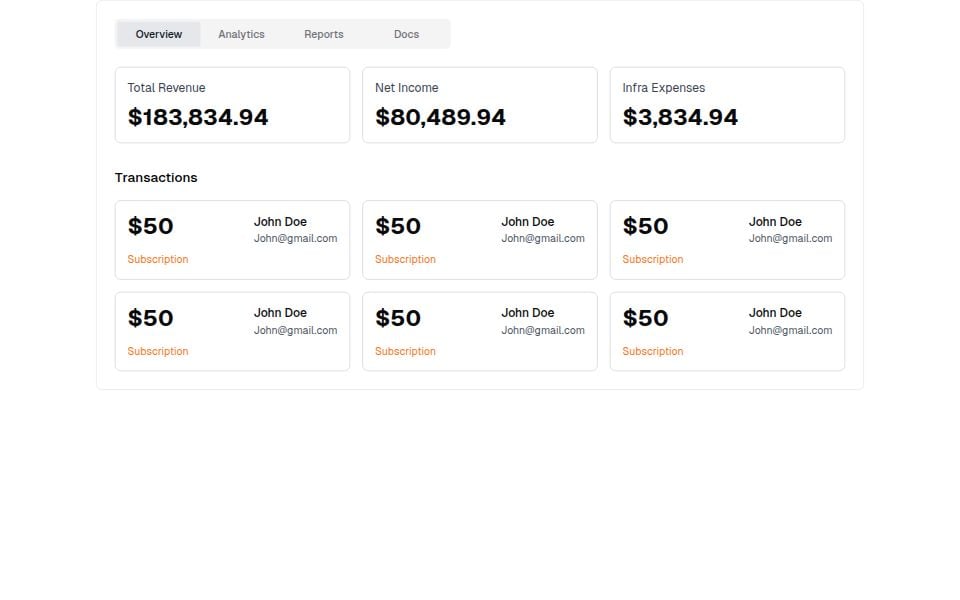The width and height of the screenshot is (960, 600).
Task: Click the Total Revenue amount $183,834.94
Action: [x=197, y=117]
